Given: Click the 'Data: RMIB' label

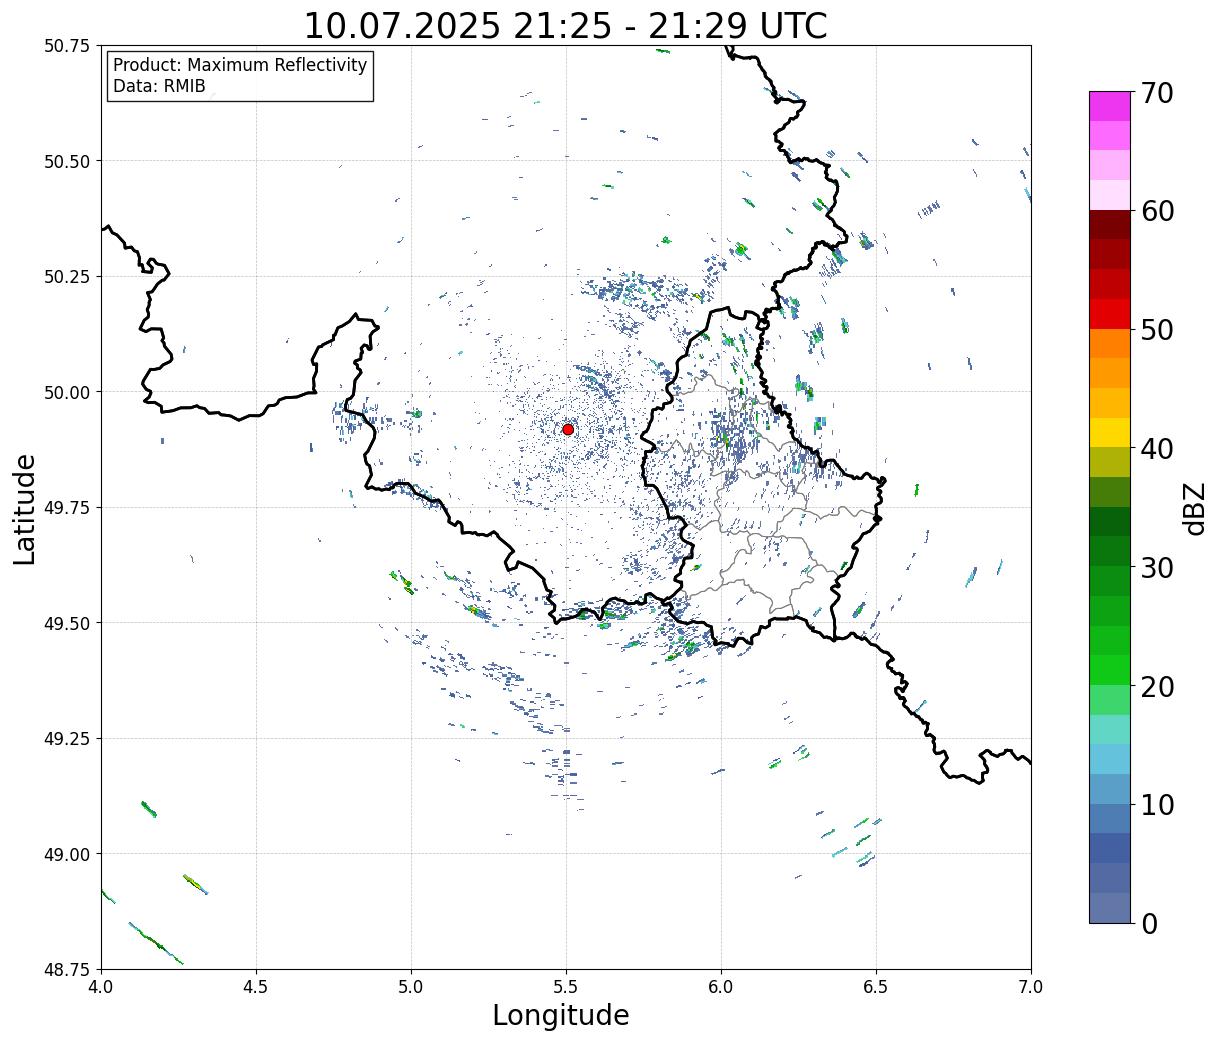Looking at the screenshot, I should pos(159,87).
